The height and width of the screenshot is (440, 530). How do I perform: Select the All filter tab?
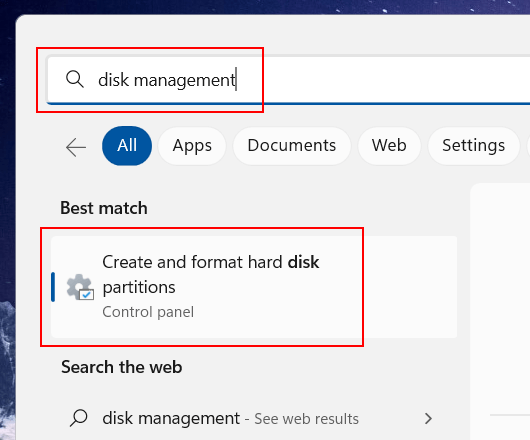click(x=127, y=146)
